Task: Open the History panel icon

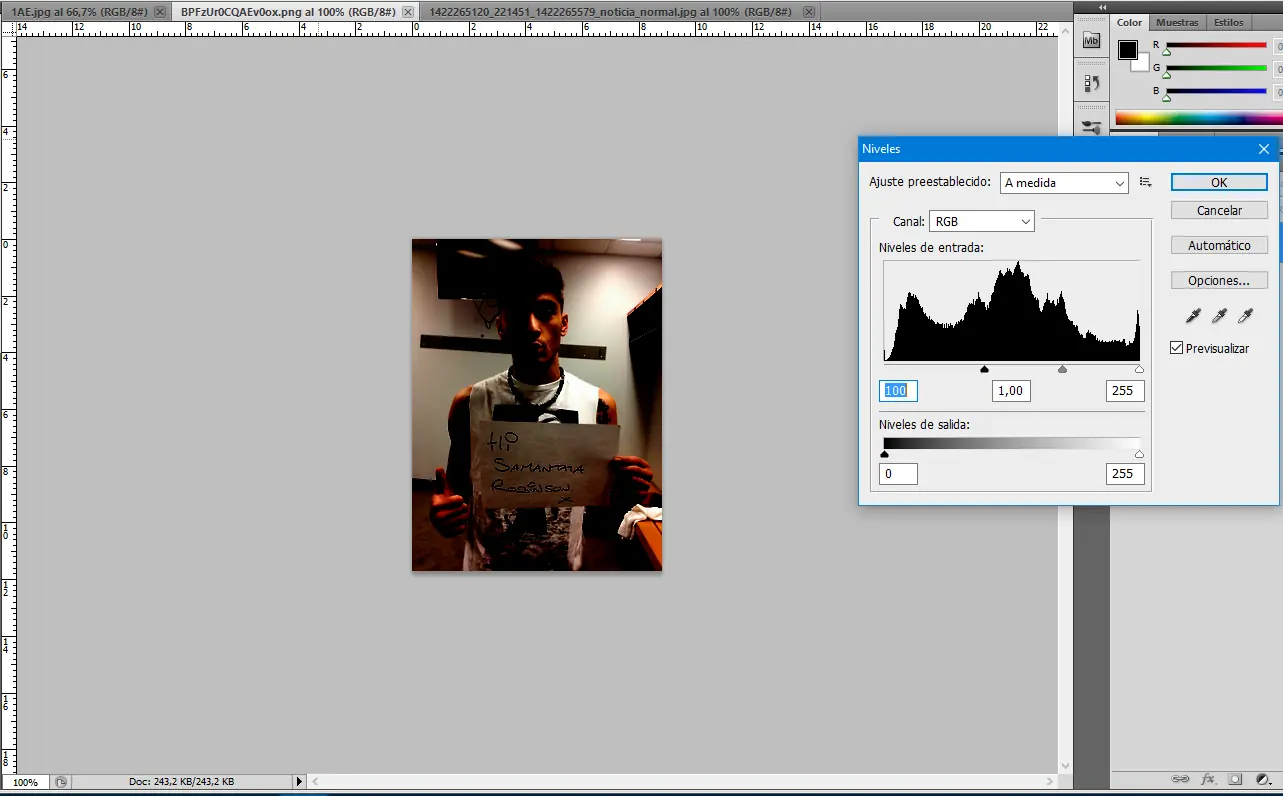Action: point(1092,85)
